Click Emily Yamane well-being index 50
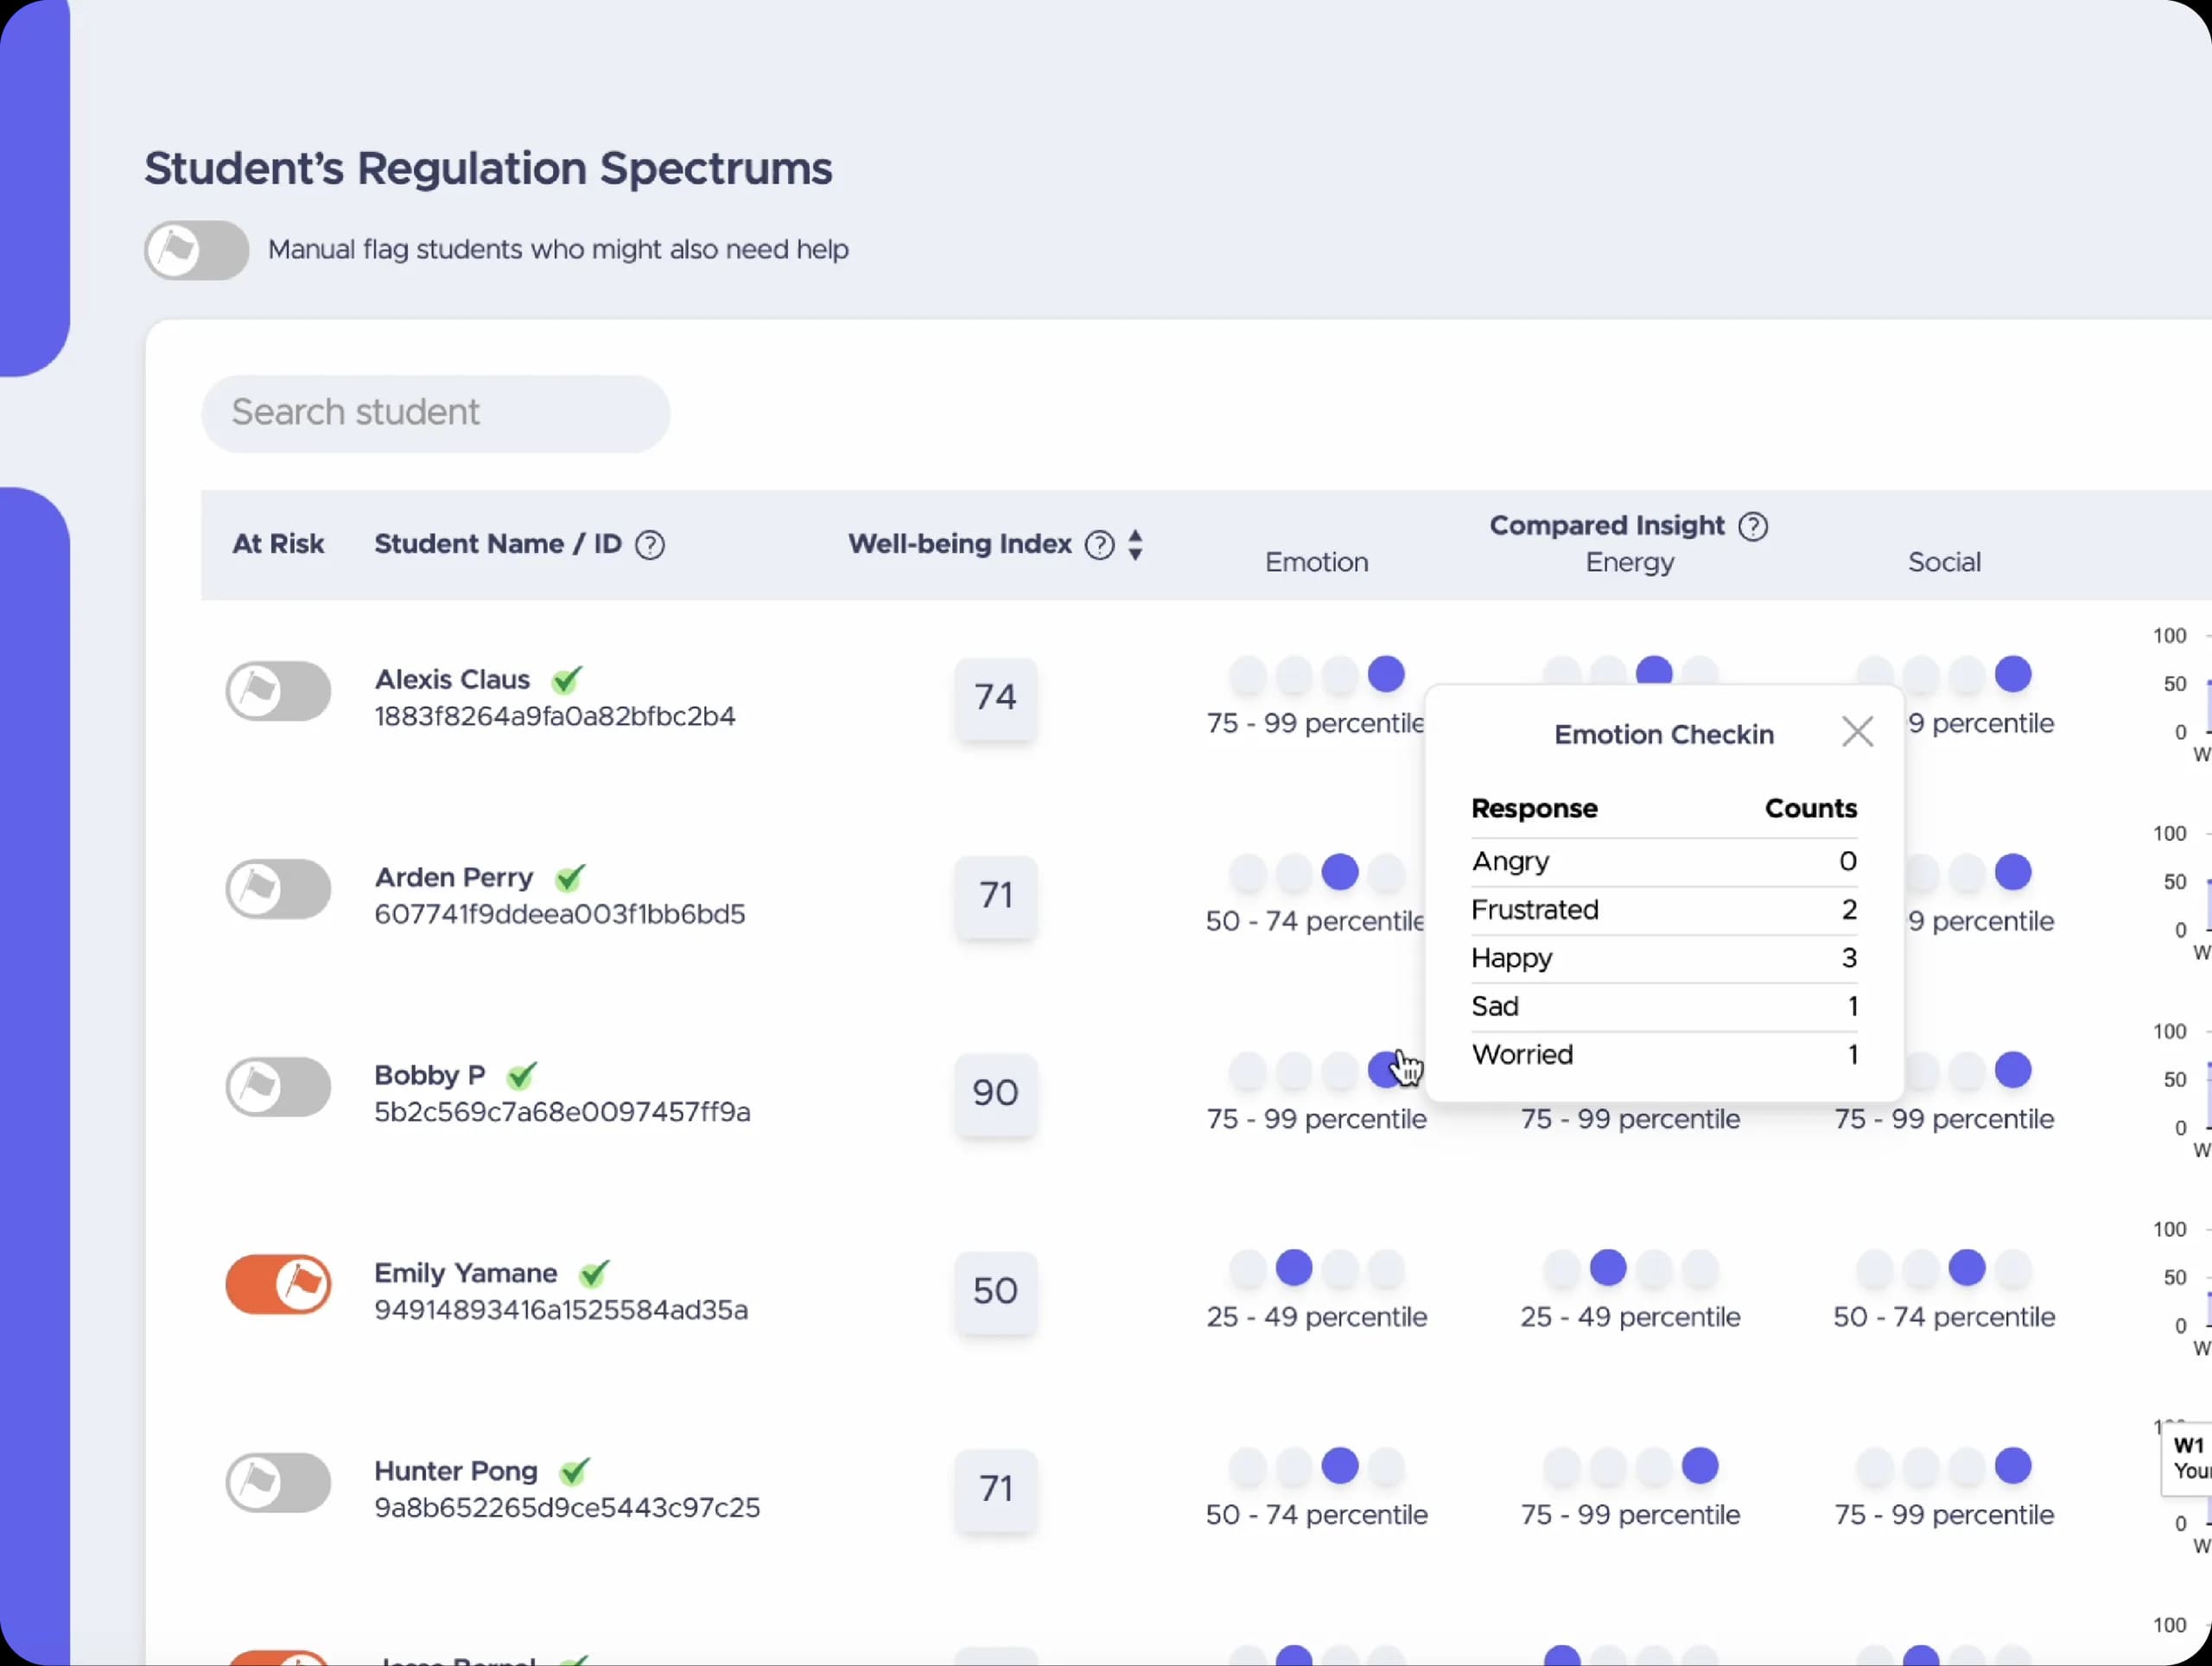The image size is (2212, 1666). pos(995,1292)
